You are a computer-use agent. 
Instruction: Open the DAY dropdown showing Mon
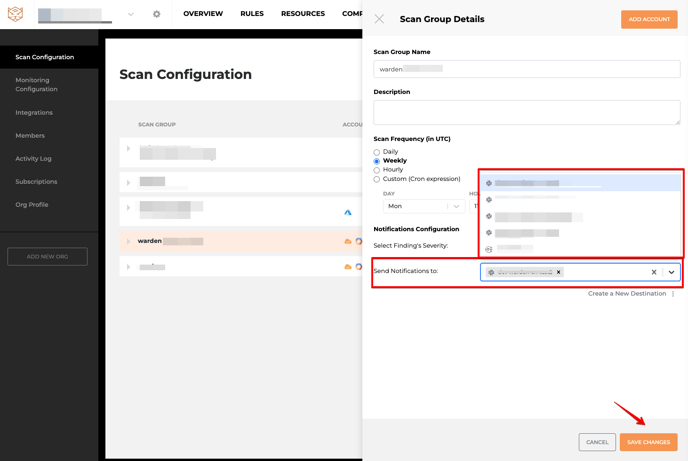click(x=424, y=206)
